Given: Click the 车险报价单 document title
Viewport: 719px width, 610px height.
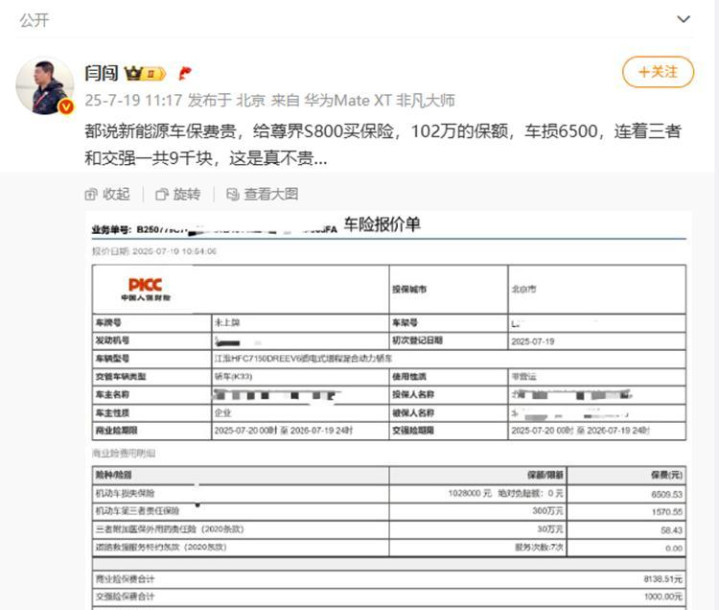Looking at the screenshot, I should coord(382,224).
